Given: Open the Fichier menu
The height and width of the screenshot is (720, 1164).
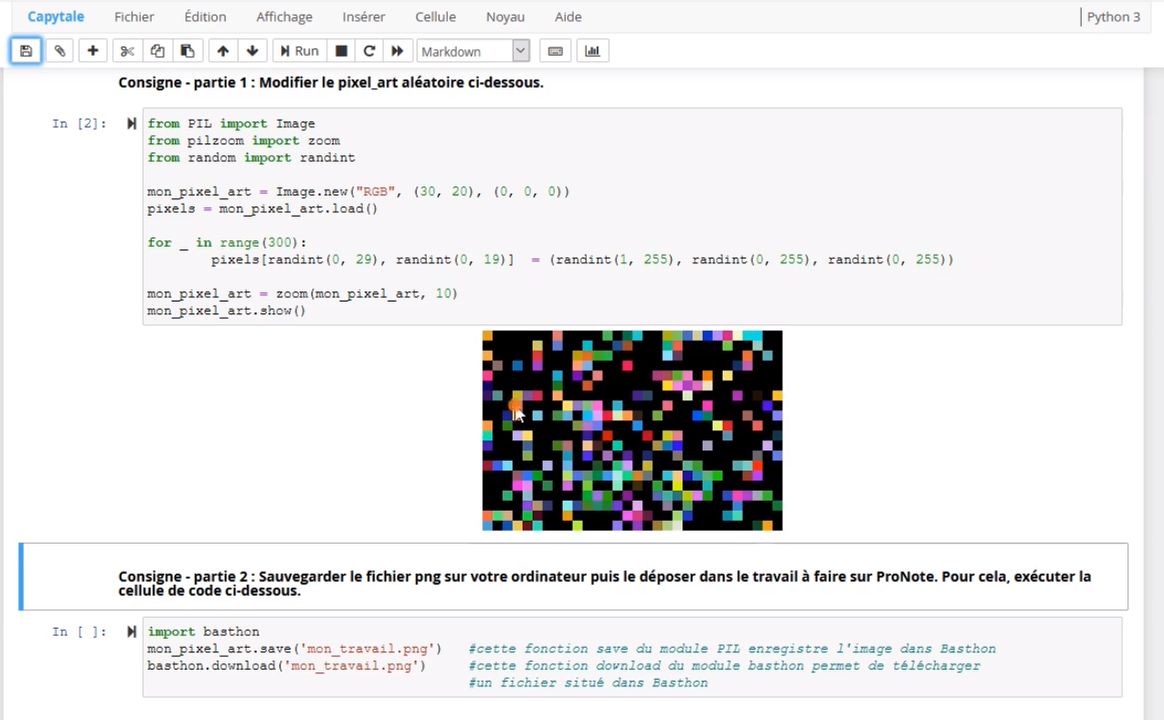Looking at the screenshot, I should point(134,17).
